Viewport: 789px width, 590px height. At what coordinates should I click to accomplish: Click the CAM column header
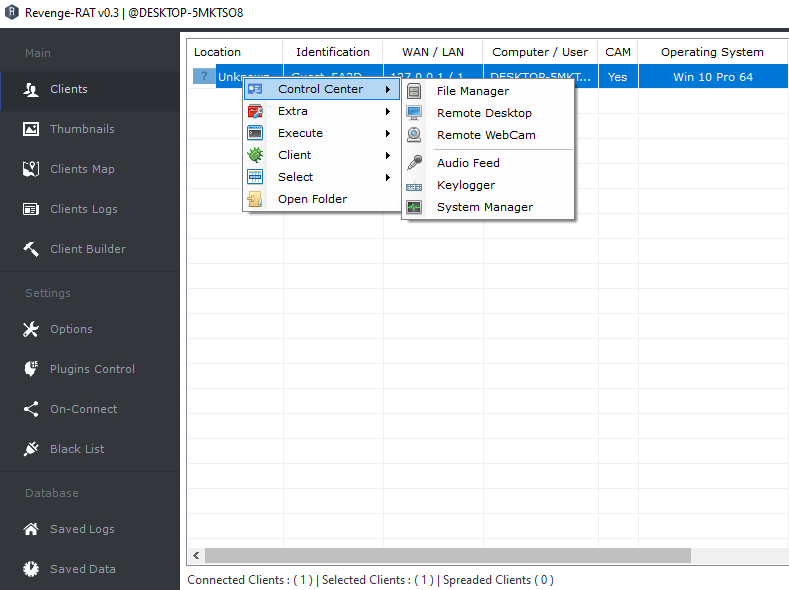coord(618,52)
